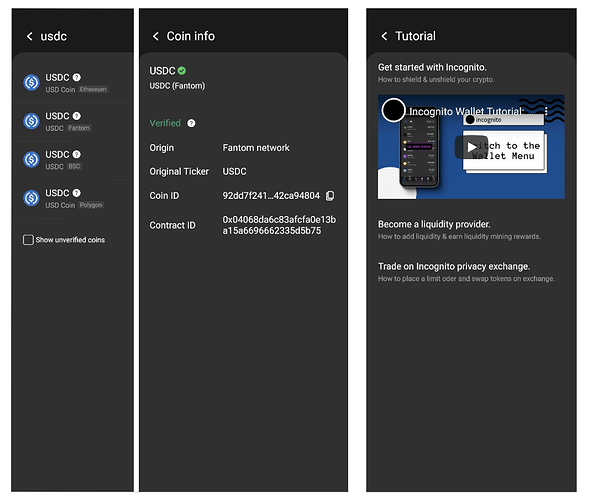Go back from the Tutorial screen
This screenshot has height=500, width=593.
(384, 36)
